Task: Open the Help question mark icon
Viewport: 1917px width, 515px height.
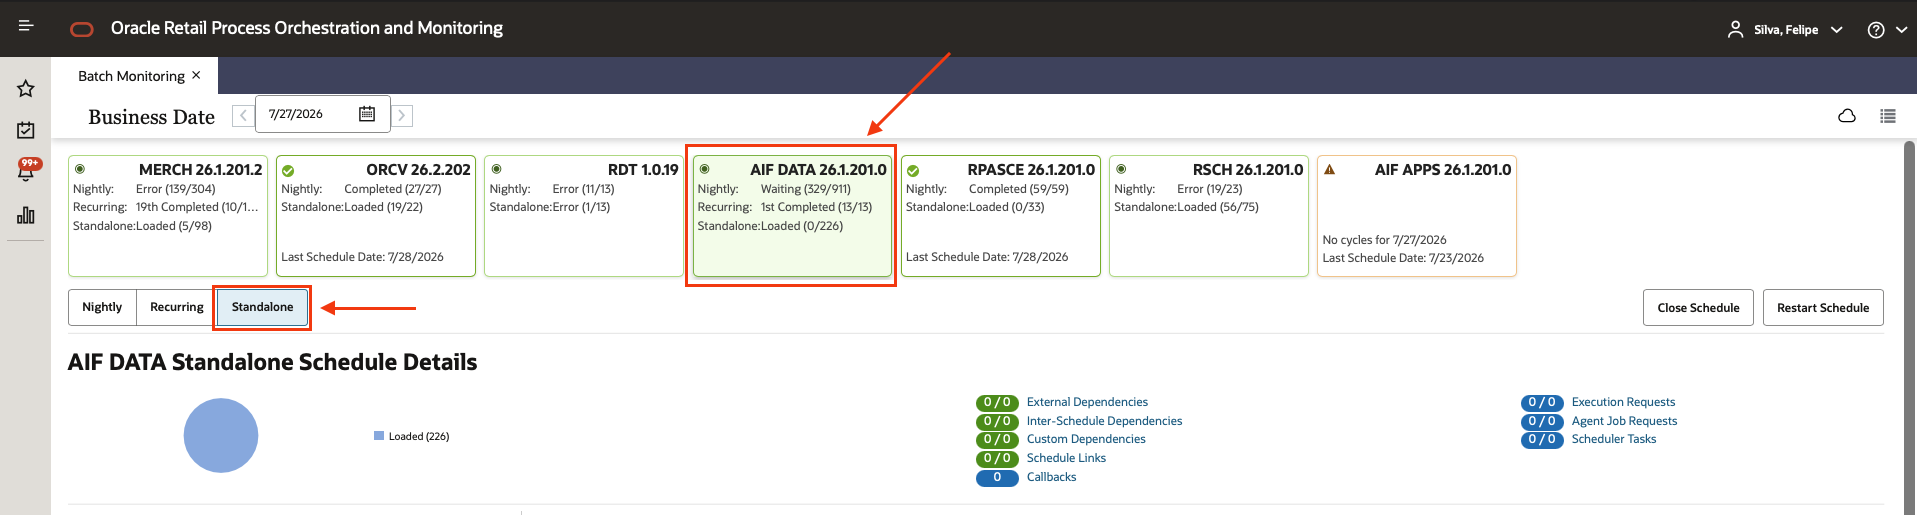Action: click(1876, 30)
